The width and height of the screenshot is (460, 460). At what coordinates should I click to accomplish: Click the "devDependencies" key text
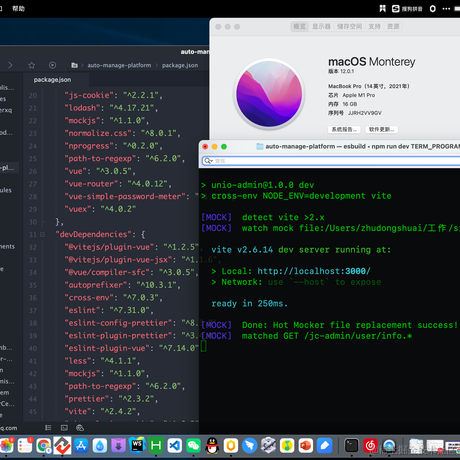click(94, 235)
